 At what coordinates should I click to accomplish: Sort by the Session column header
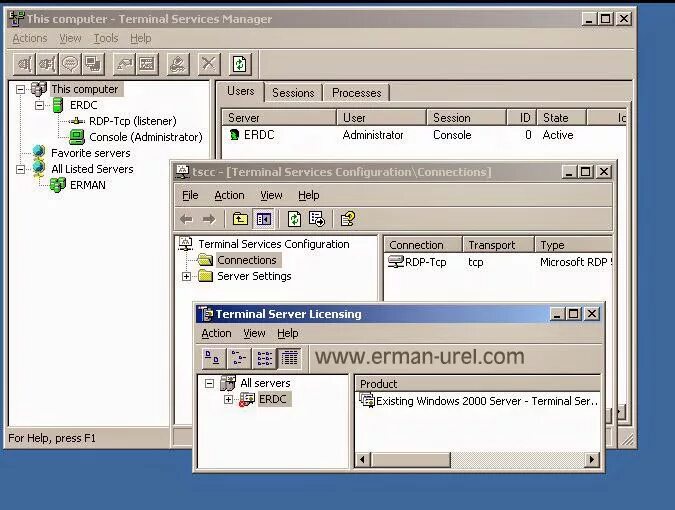(466, 117)
